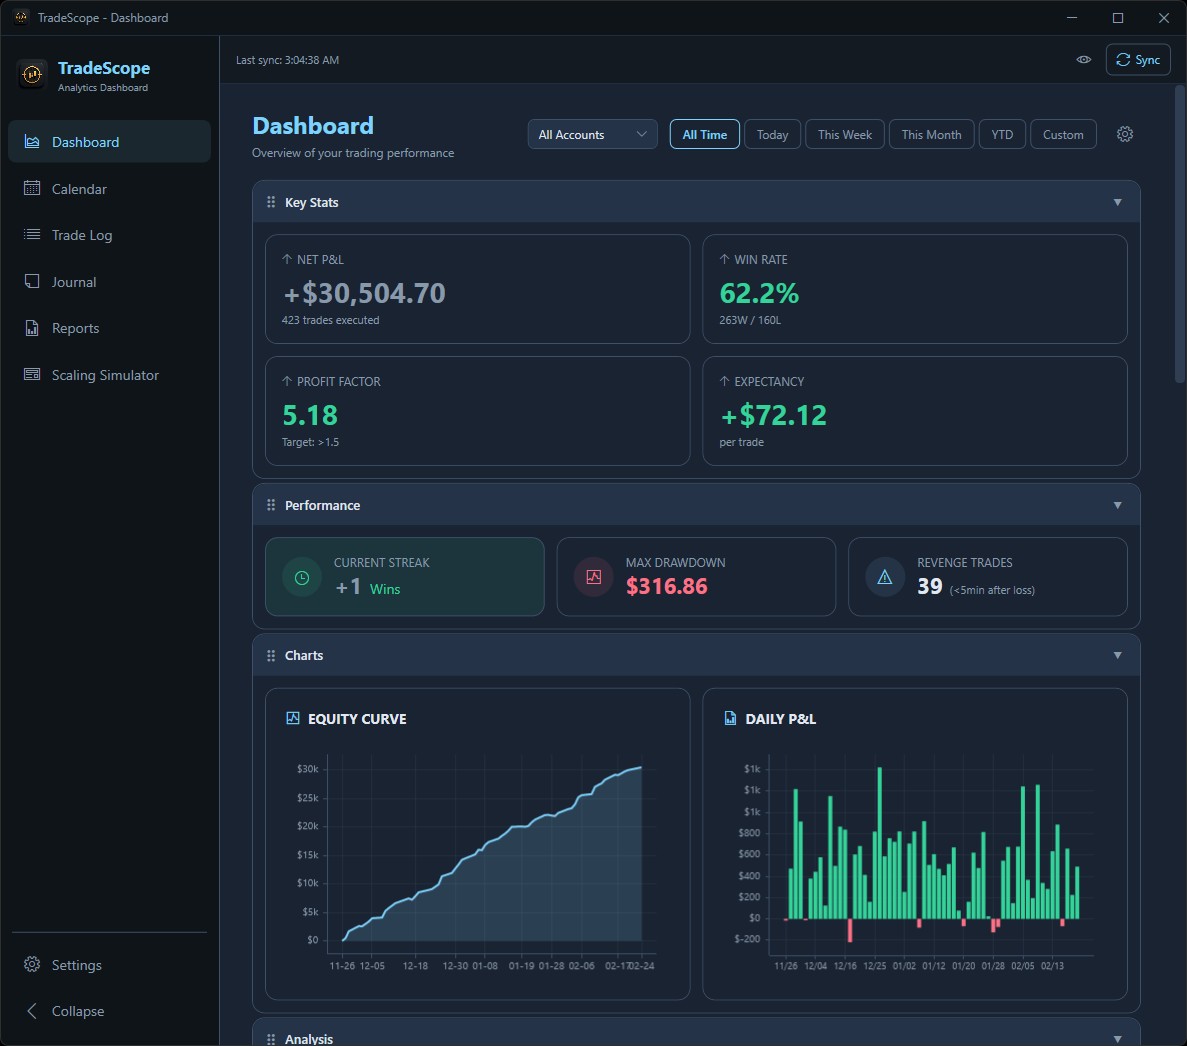Click the Revenge Trades warning icon
Viewport: 1187px width, 1046px height.
885,577
